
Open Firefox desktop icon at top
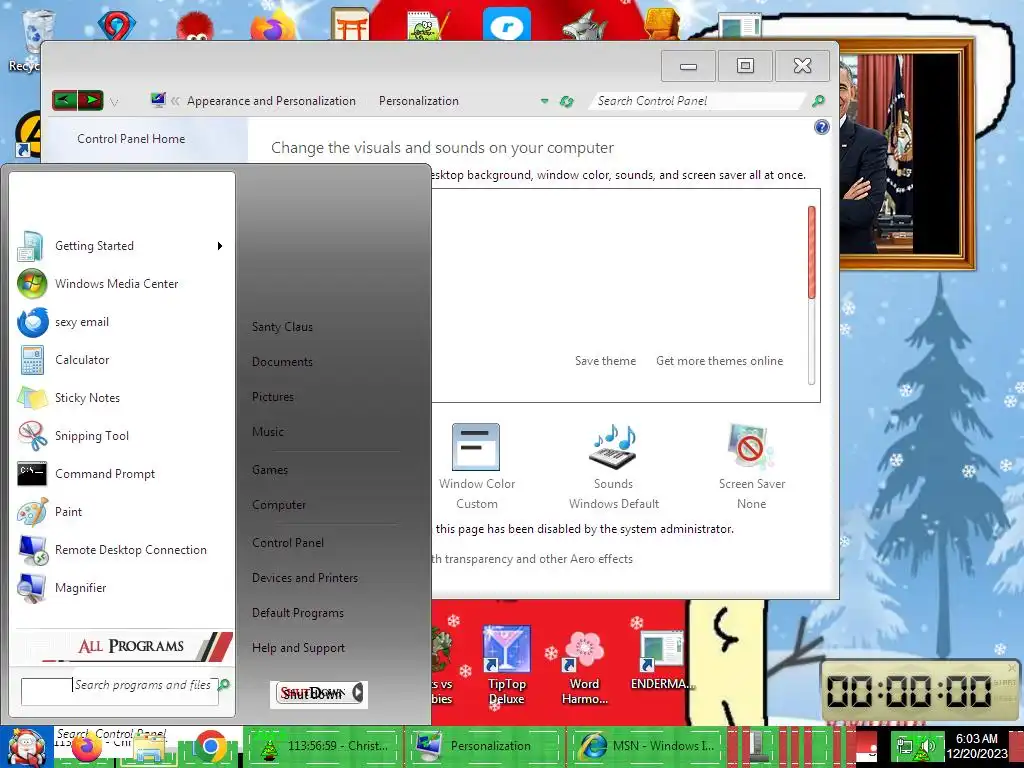pyautogui.click(x=274, y=25)
